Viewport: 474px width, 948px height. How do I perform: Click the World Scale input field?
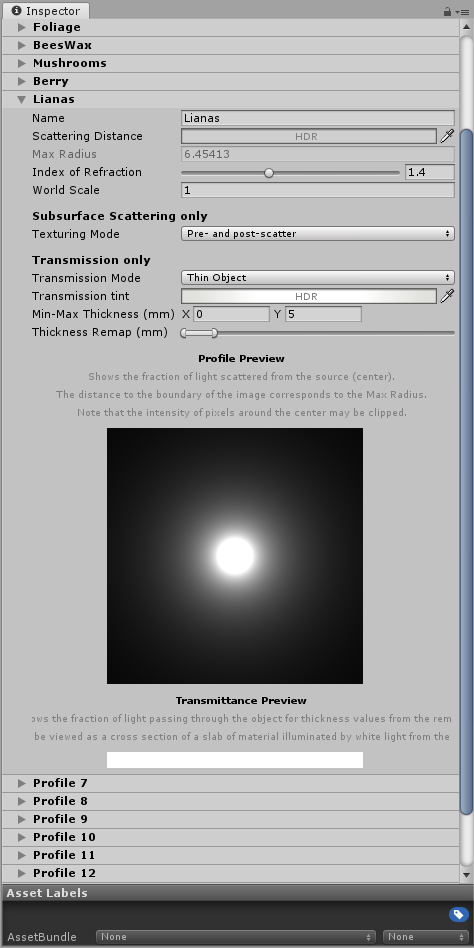point(317,190)
